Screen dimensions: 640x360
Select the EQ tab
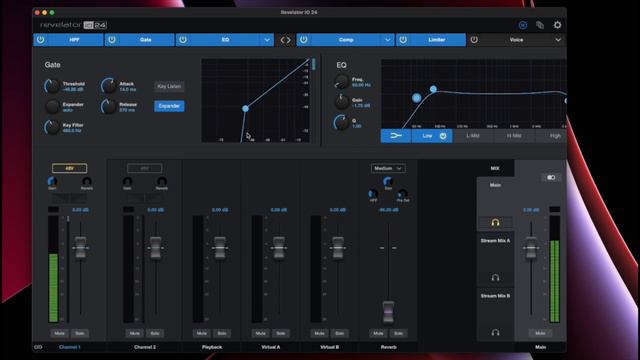(225, 40)
